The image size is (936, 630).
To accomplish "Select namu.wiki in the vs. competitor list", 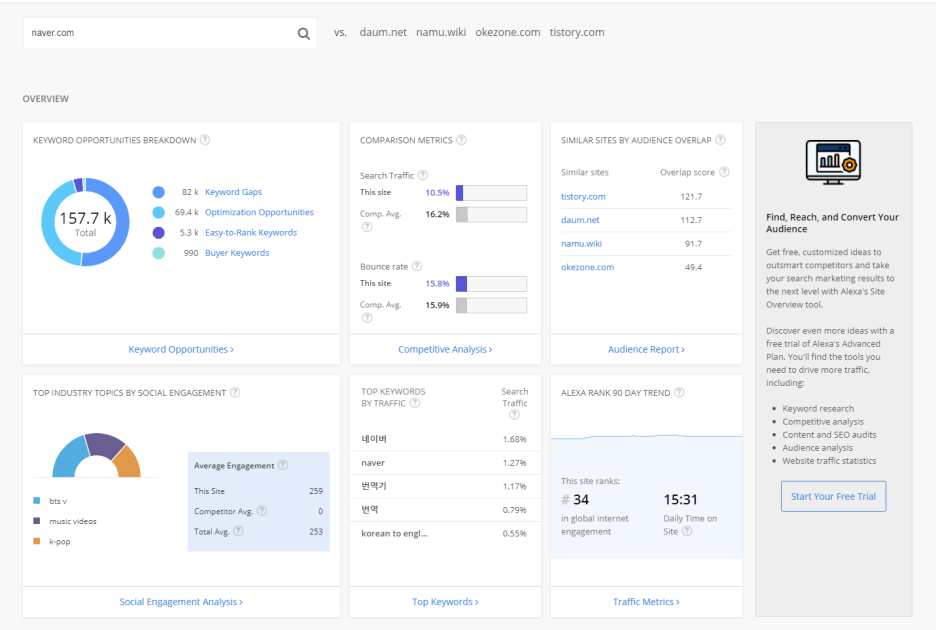I will 441,32.
